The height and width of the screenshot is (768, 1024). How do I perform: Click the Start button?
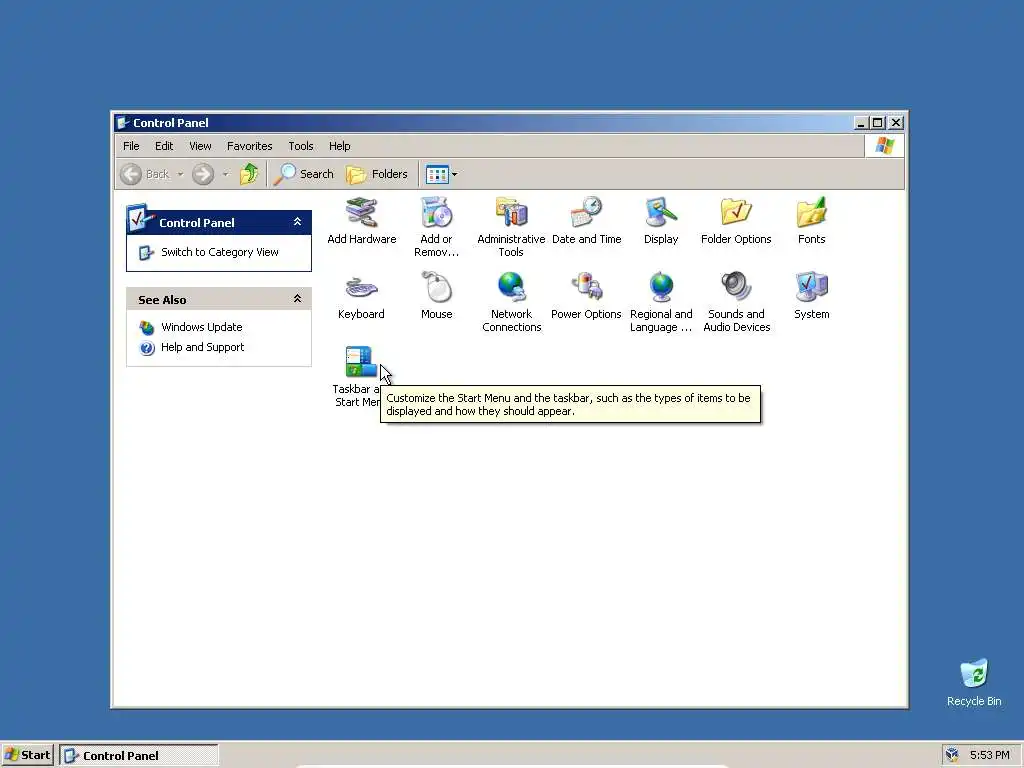[27, 755]
